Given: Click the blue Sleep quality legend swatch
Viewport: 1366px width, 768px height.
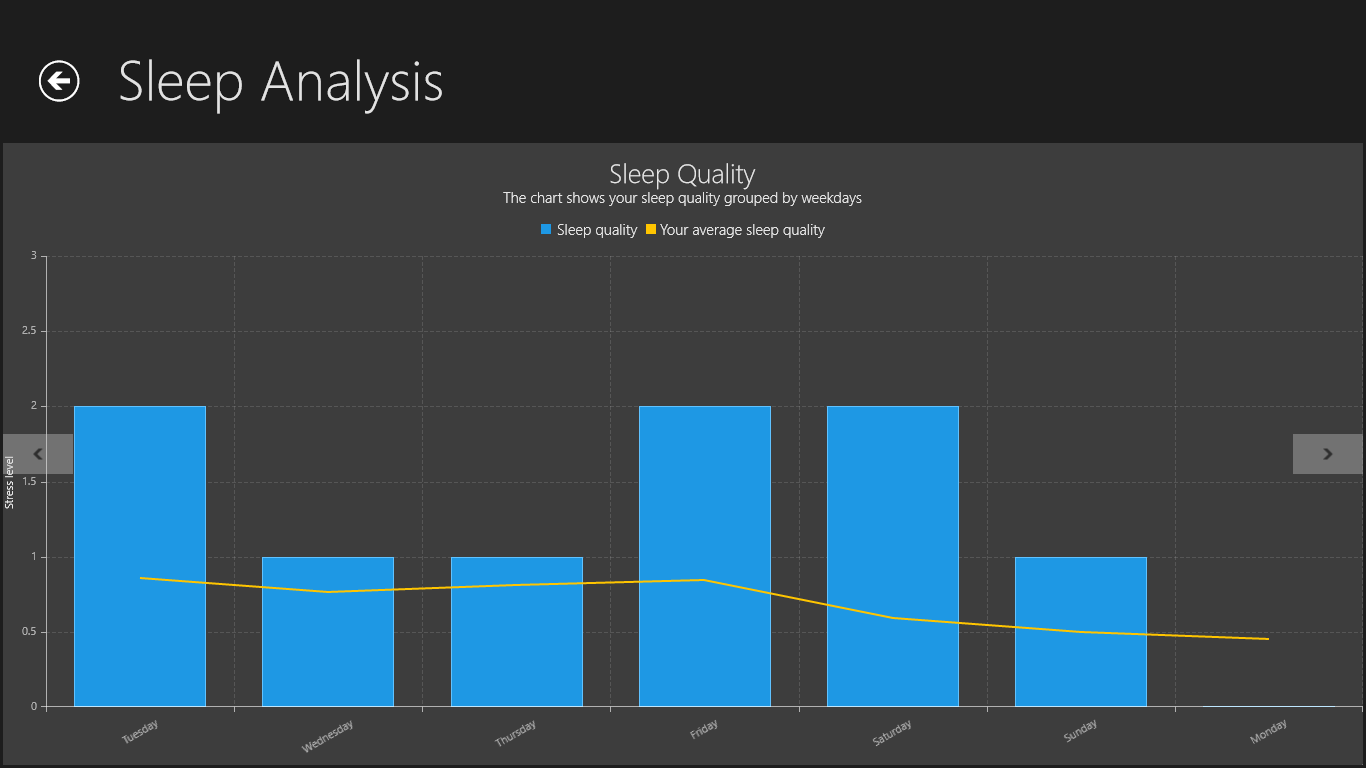Looking at the screenshot, I should pyautogui.click(x=546, y=230).
